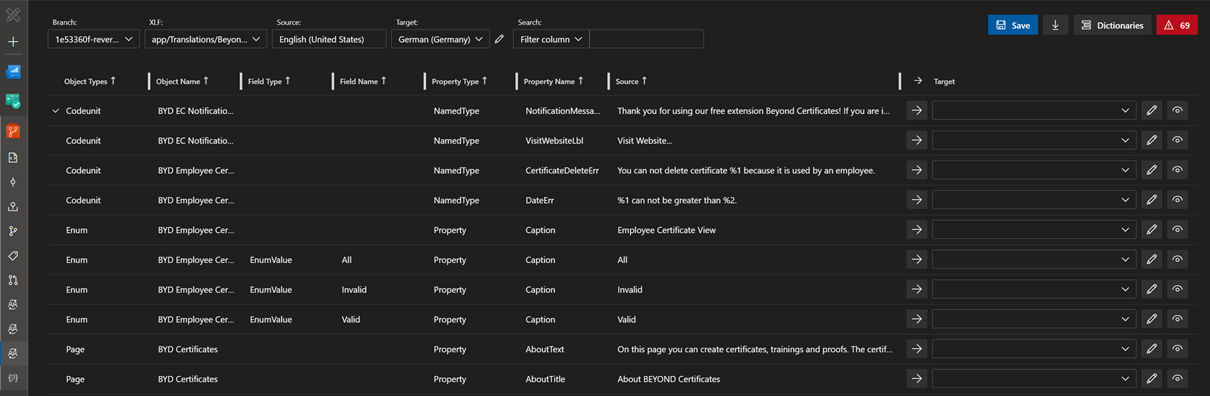Copy source to target for DateErr row
Screen dimensions: 1210x396
(917, 200)
